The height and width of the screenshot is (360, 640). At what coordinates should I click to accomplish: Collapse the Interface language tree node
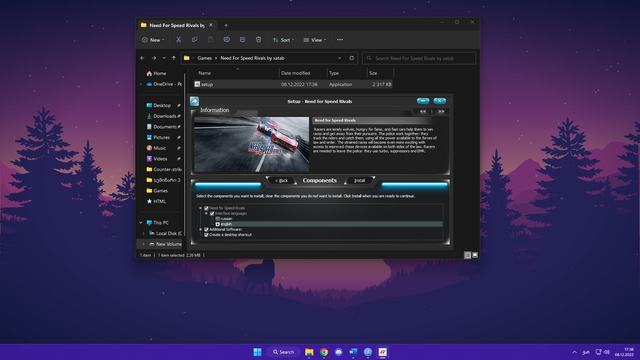(206, 213)
